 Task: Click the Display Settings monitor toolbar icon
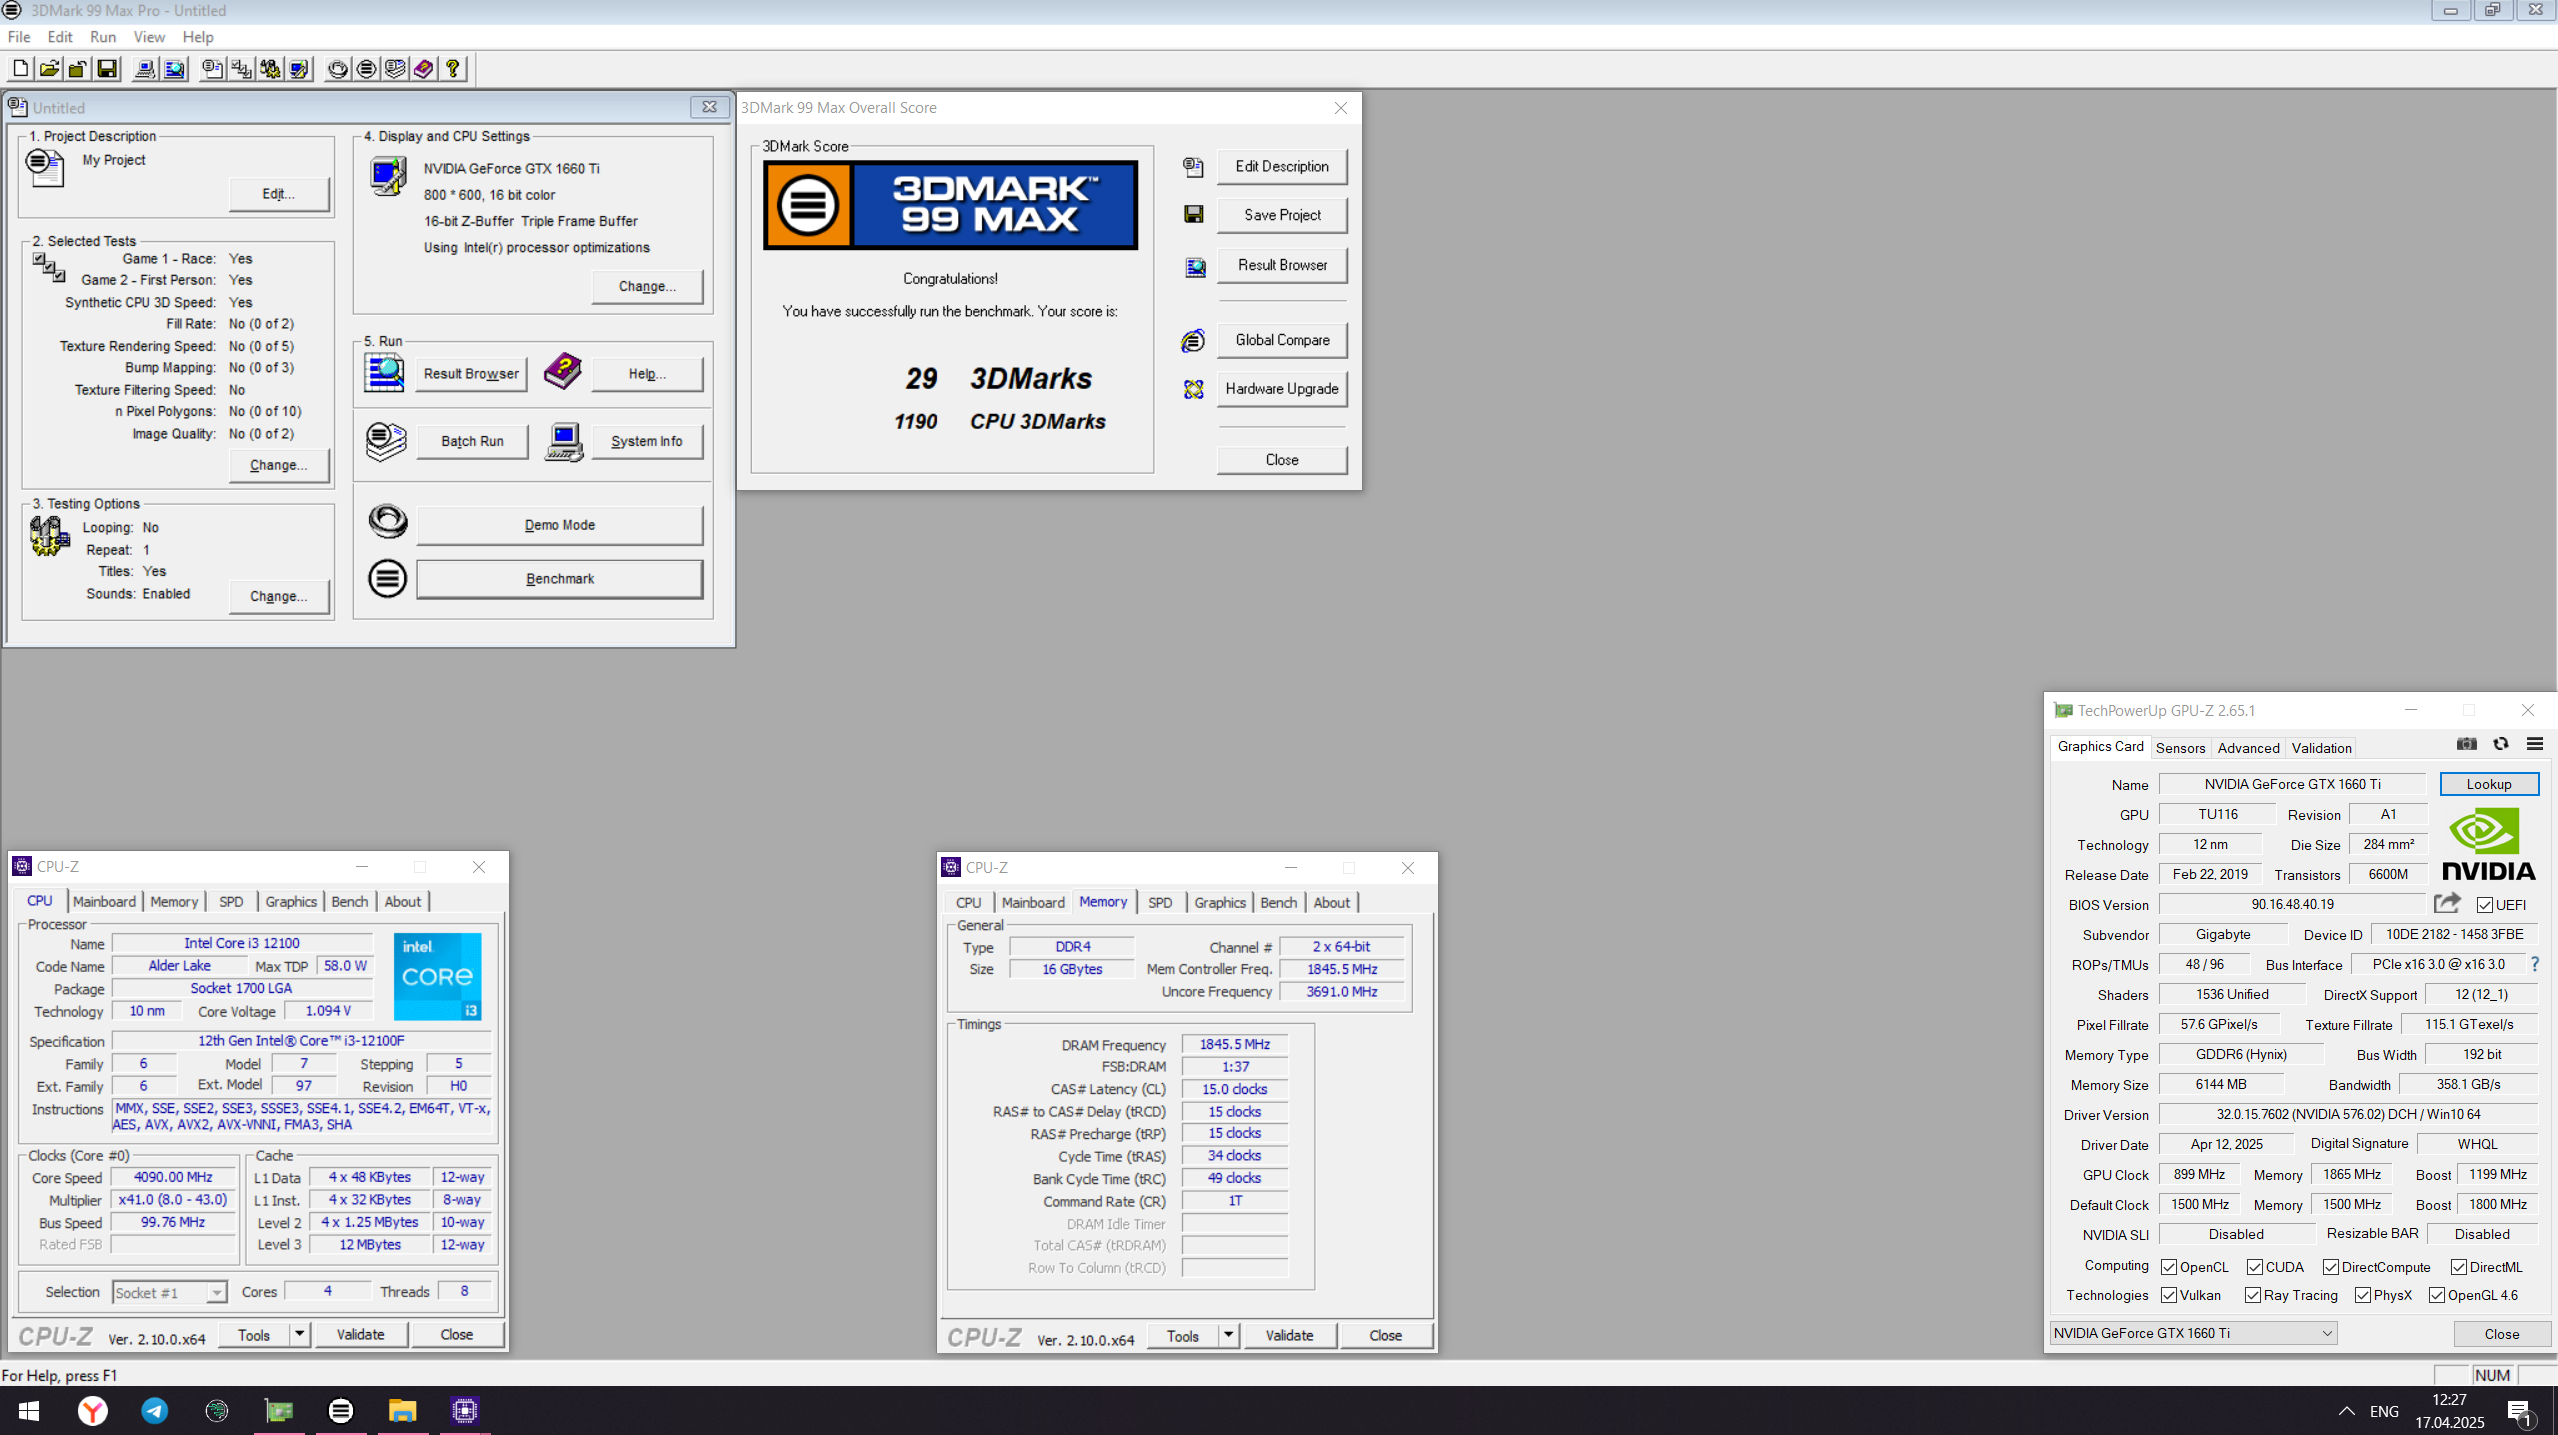point(299,69)
